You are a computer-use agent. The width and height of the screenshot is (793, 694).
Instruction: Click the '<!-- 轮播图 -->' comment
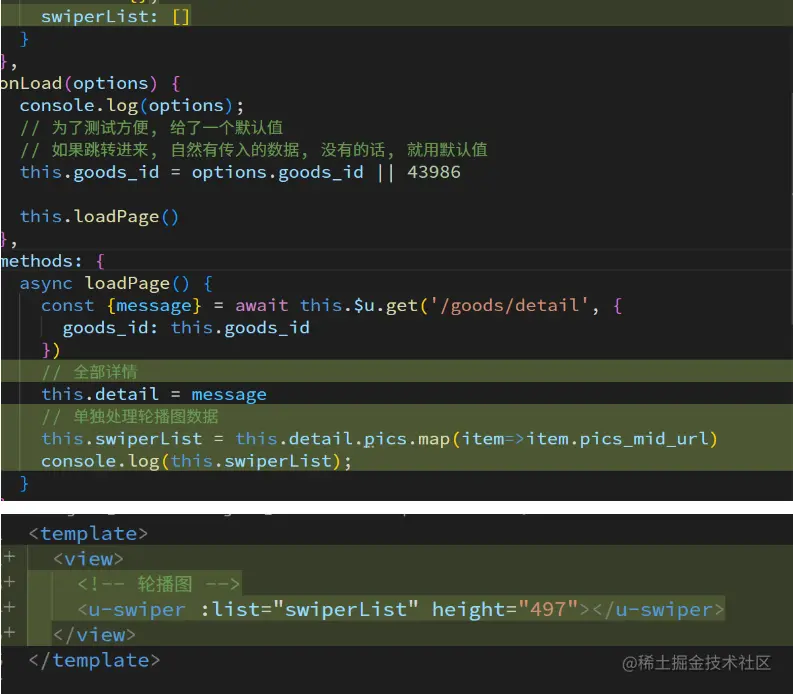coord(158,584)
